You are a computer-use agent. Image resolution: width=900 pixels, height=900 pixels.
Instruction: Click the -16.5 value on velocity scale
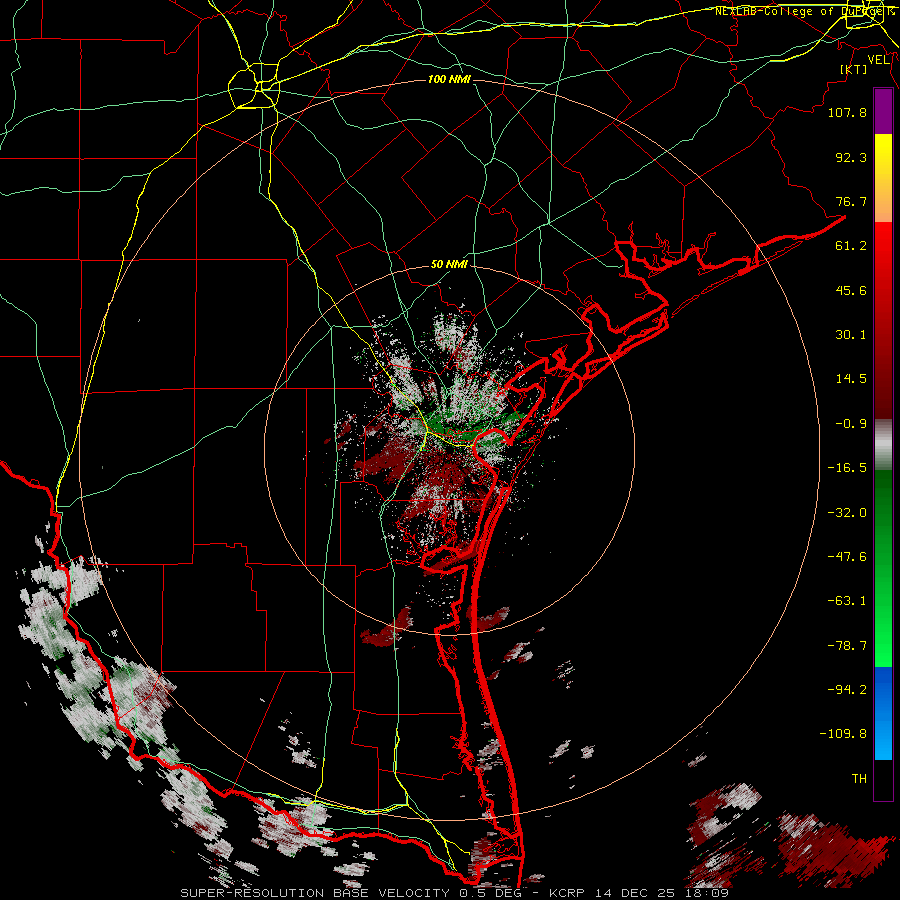(x=847, y=468)
